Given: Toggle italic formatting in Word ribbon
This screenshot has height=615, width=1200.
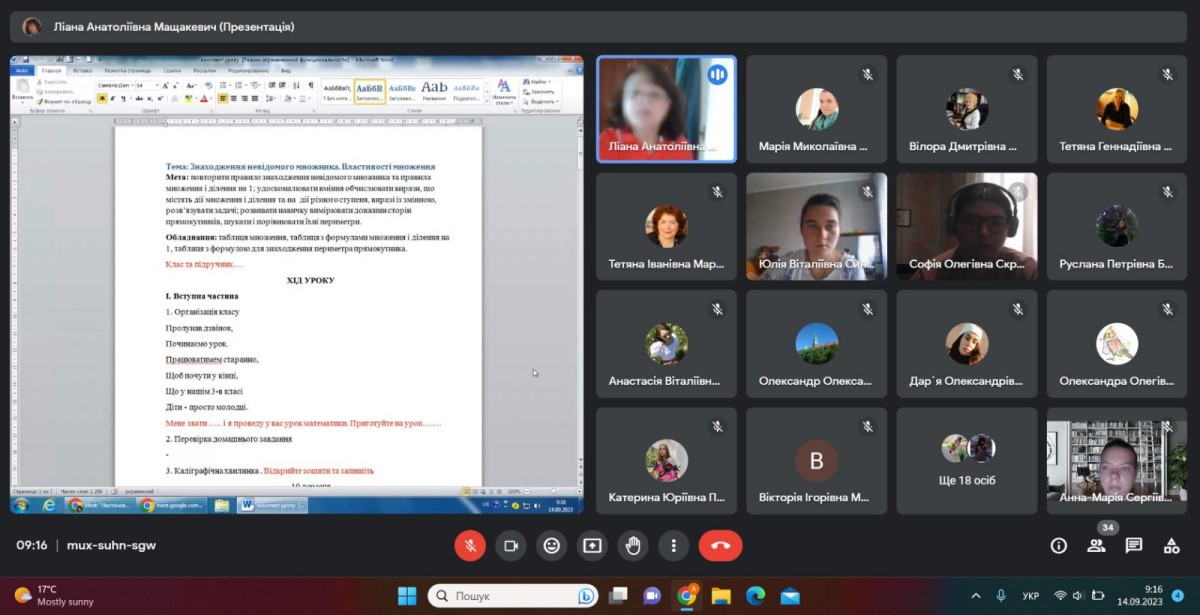Looking at the screenshot, I should click(113, 98).
